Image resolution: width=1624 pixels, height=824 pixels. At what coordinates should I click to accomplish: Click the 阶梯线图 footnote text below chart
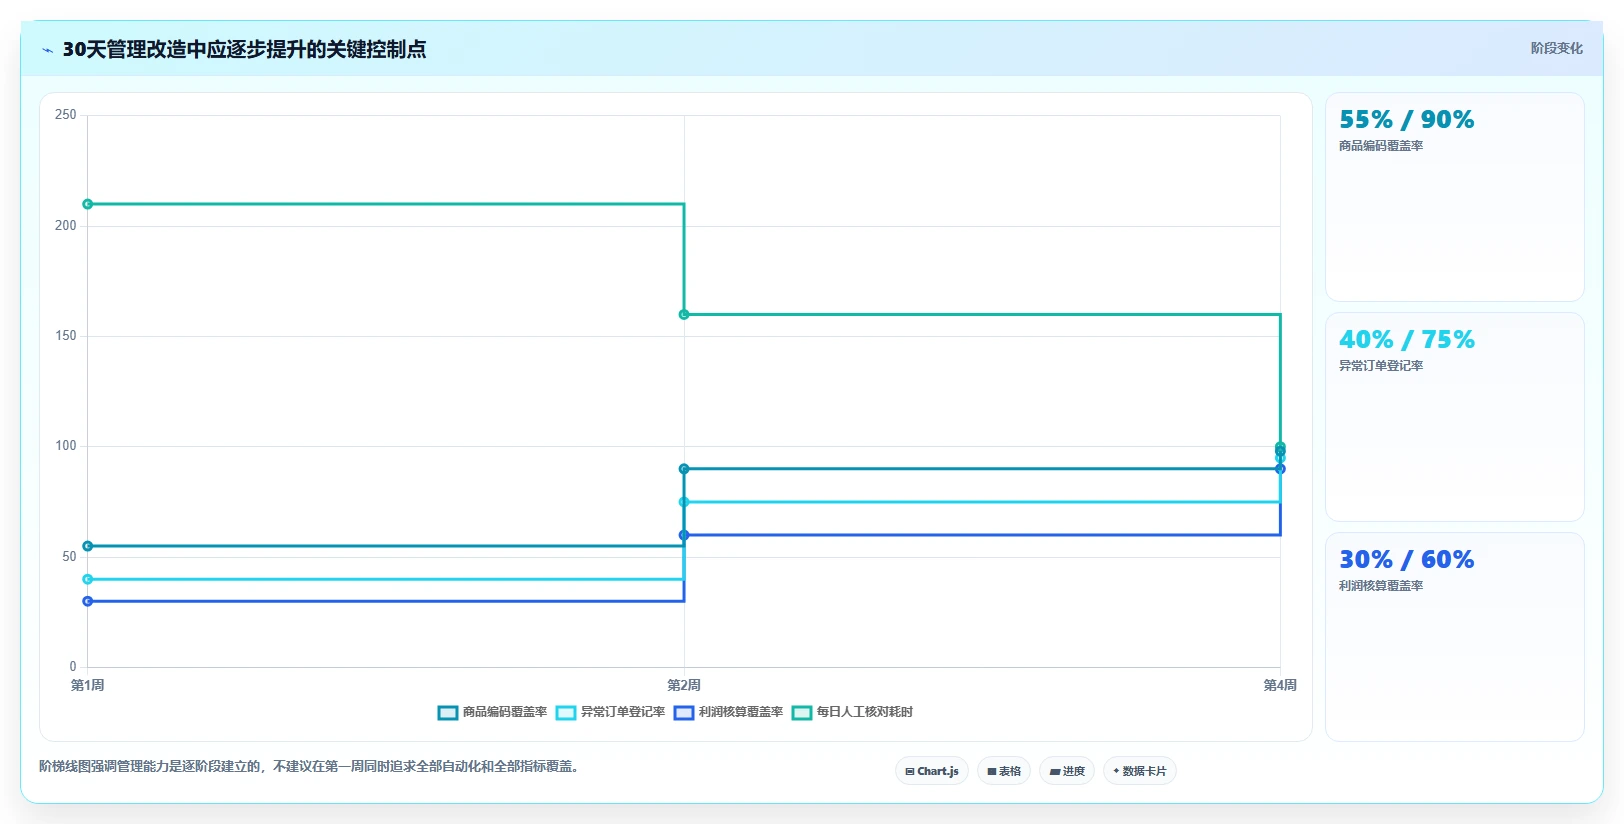[311, 767]
